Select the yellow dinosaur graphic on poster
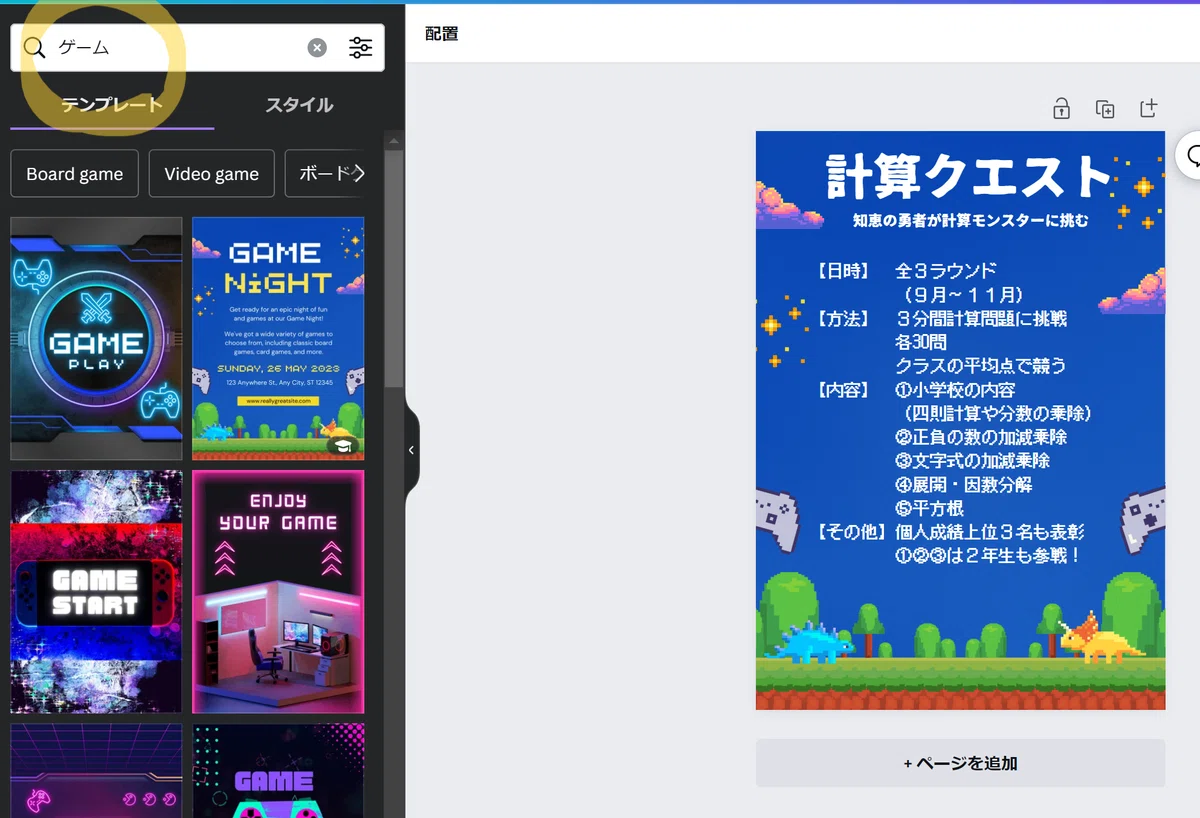 click(1101, 638)
